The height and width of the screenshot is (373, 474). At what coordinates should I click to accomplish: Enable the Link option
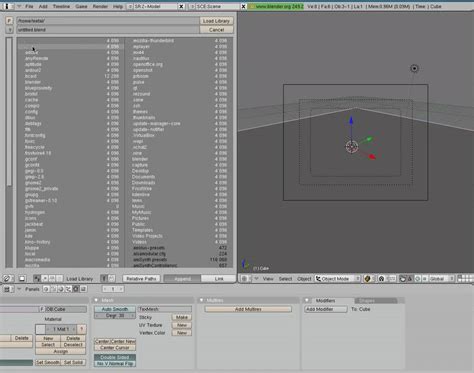pos(219,278)
